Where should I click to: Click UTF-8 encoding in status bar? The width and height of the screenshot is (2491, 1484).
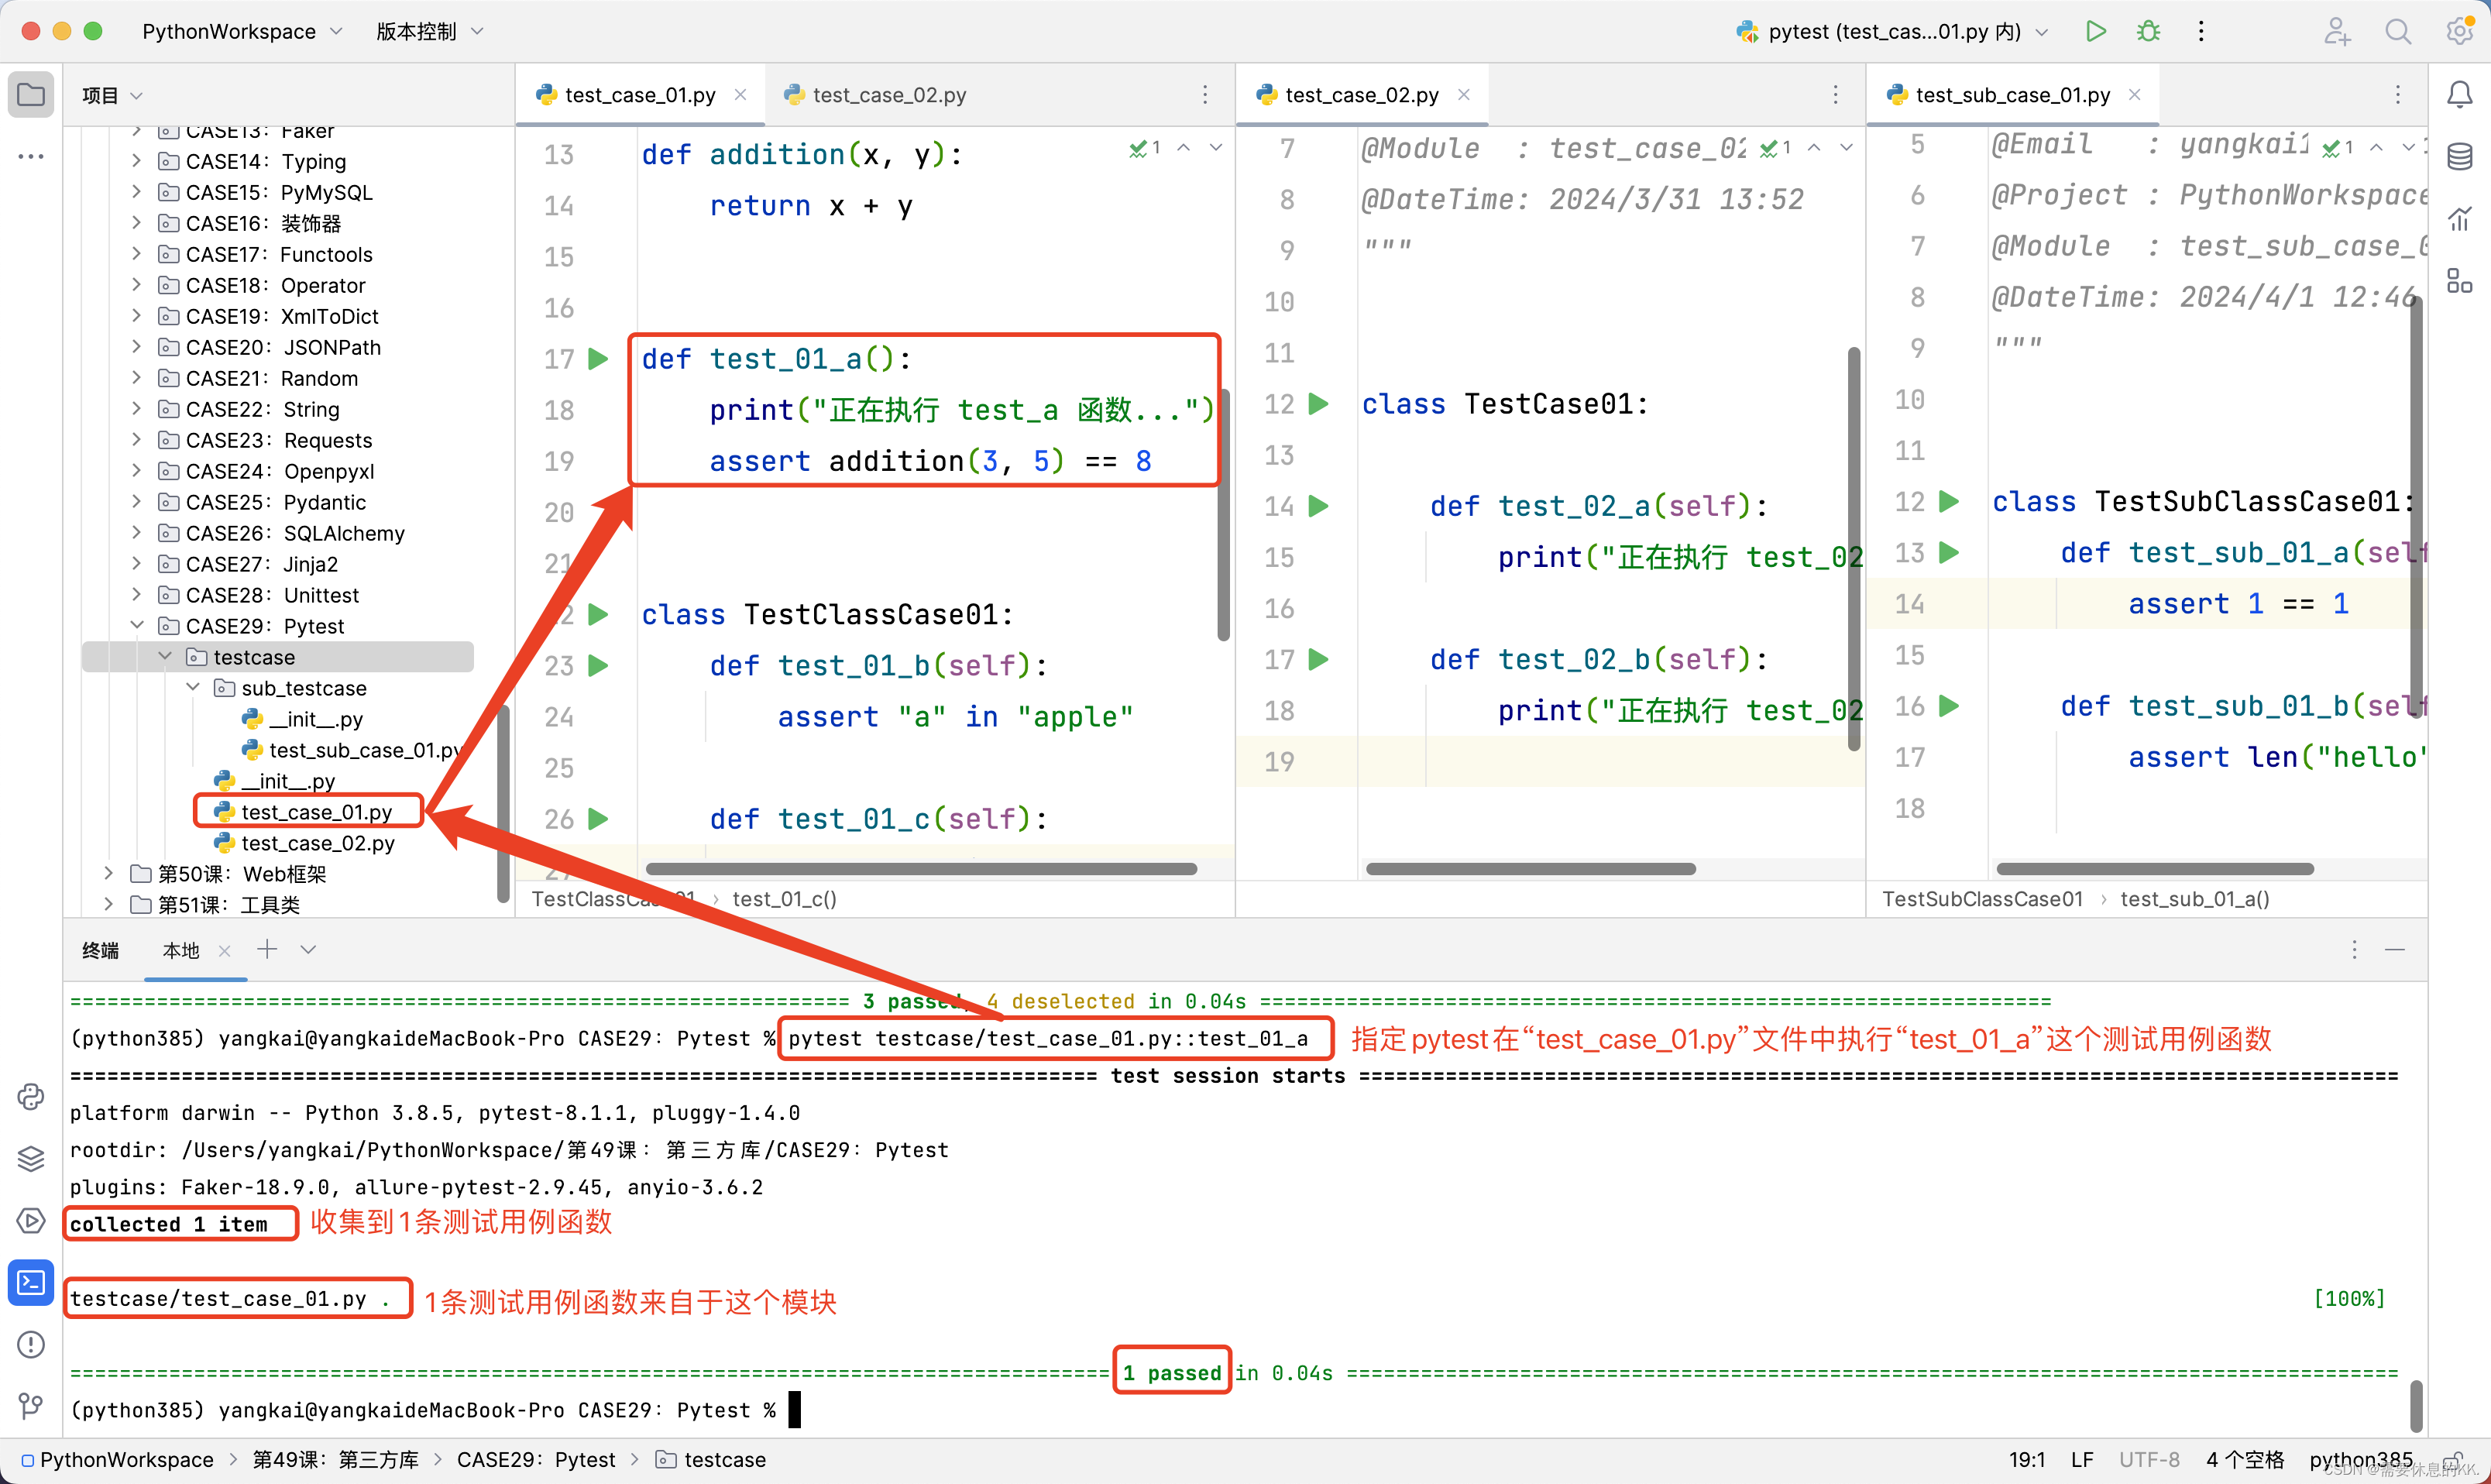(x=2149, y=1459)
